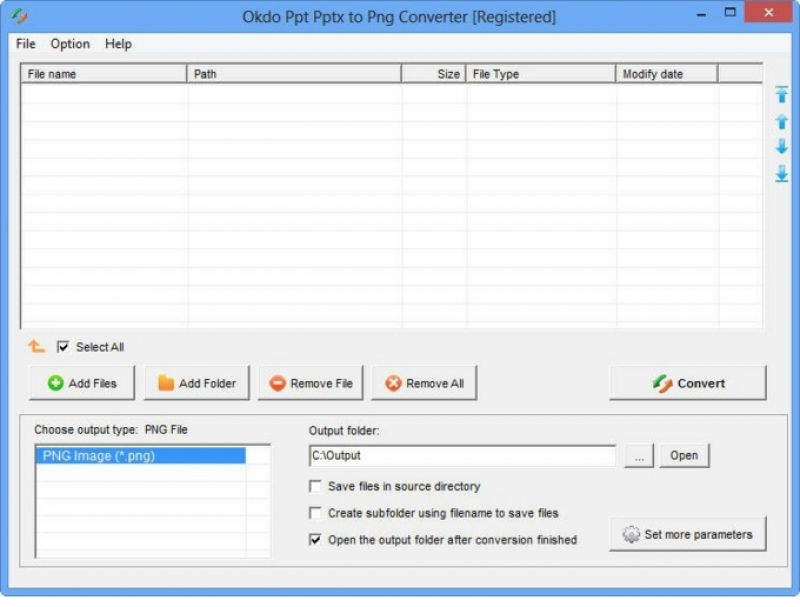Click the Open button next to Output folder
The image size is (800, 607).
(684, 455)
